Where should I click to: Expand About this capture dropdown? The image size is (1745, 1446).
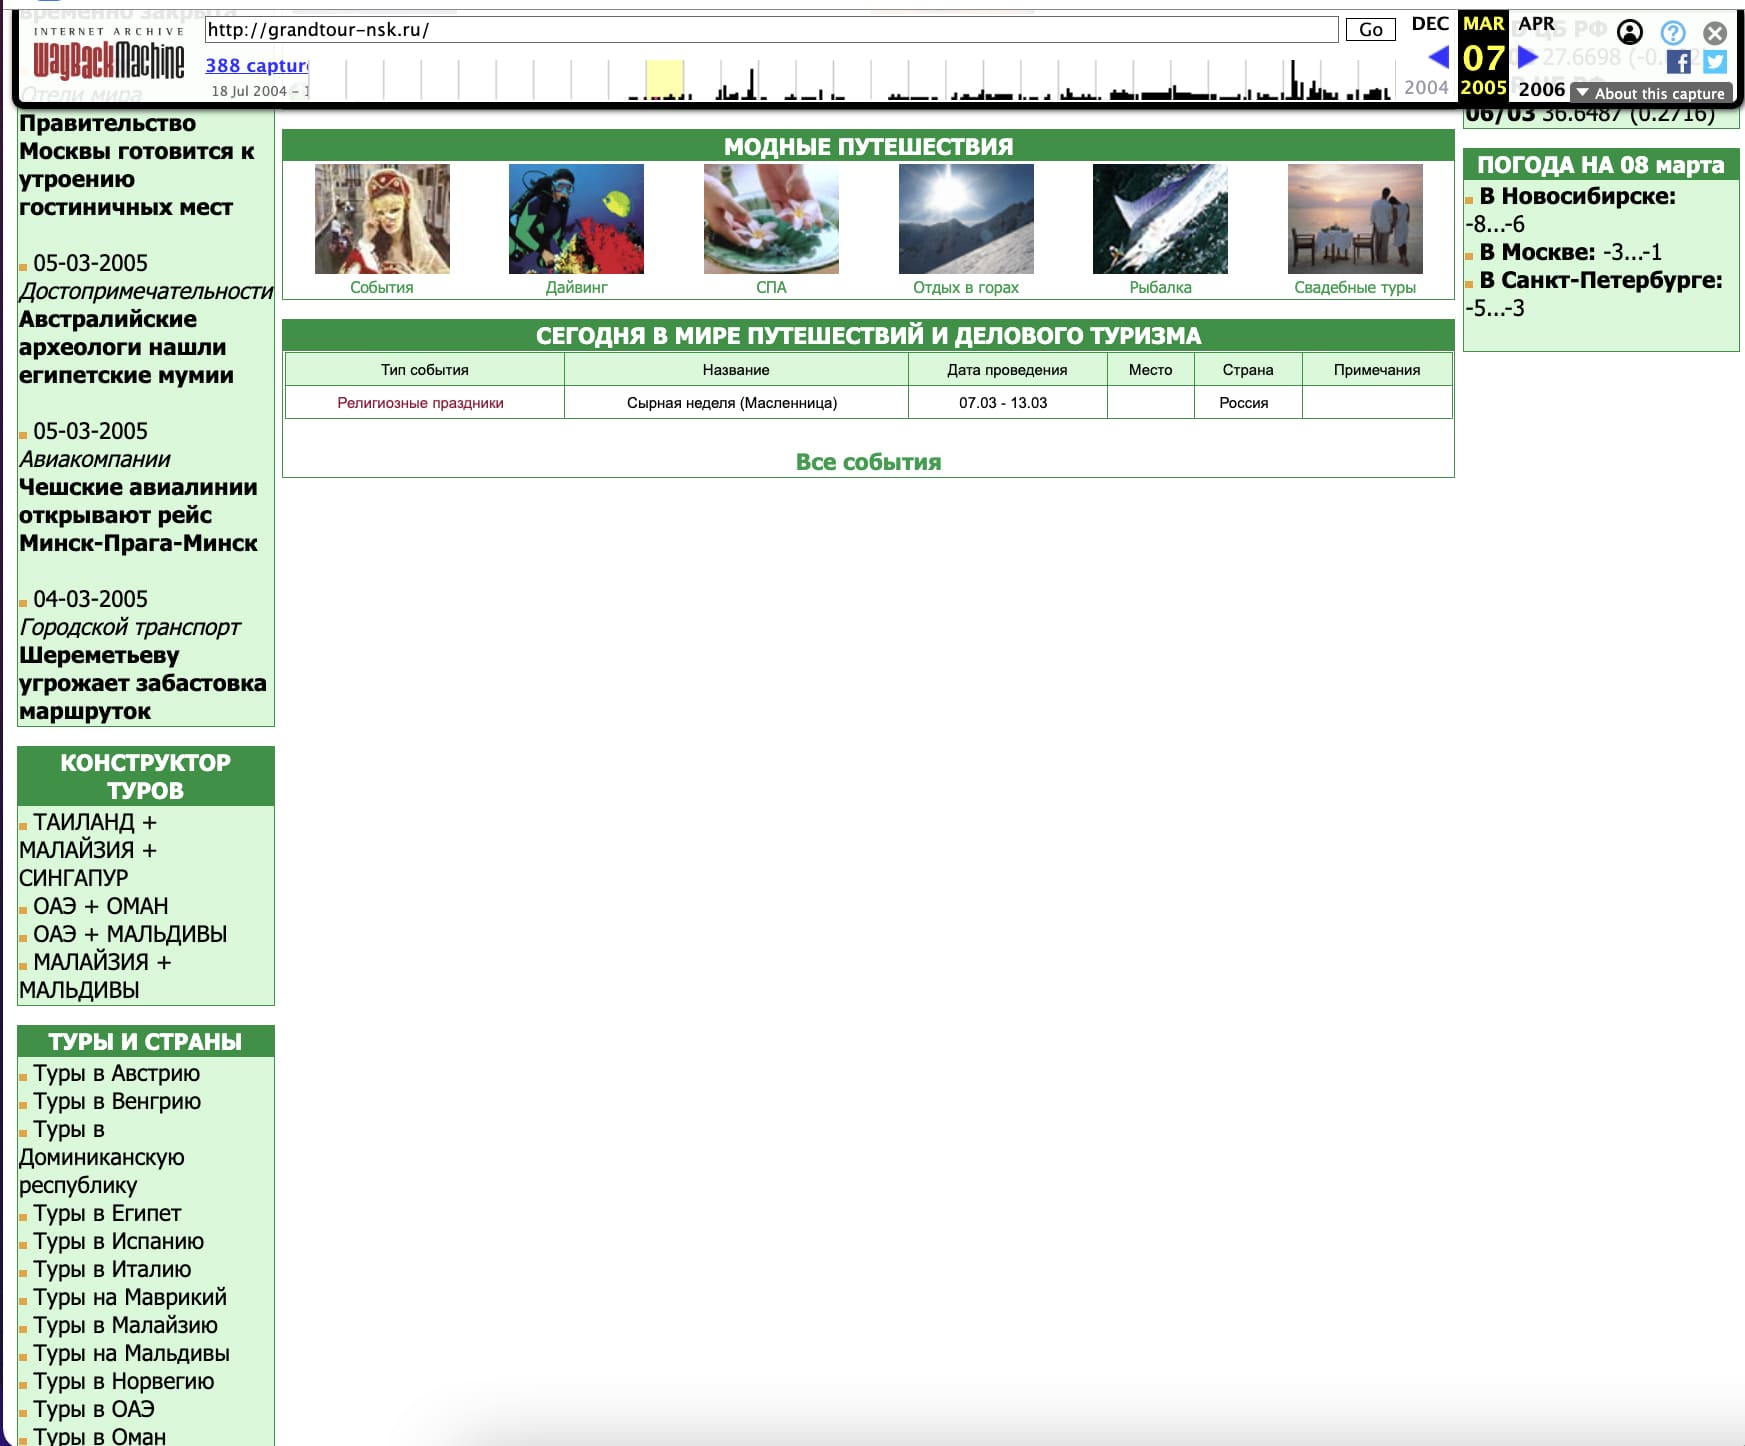[1651, 93]
